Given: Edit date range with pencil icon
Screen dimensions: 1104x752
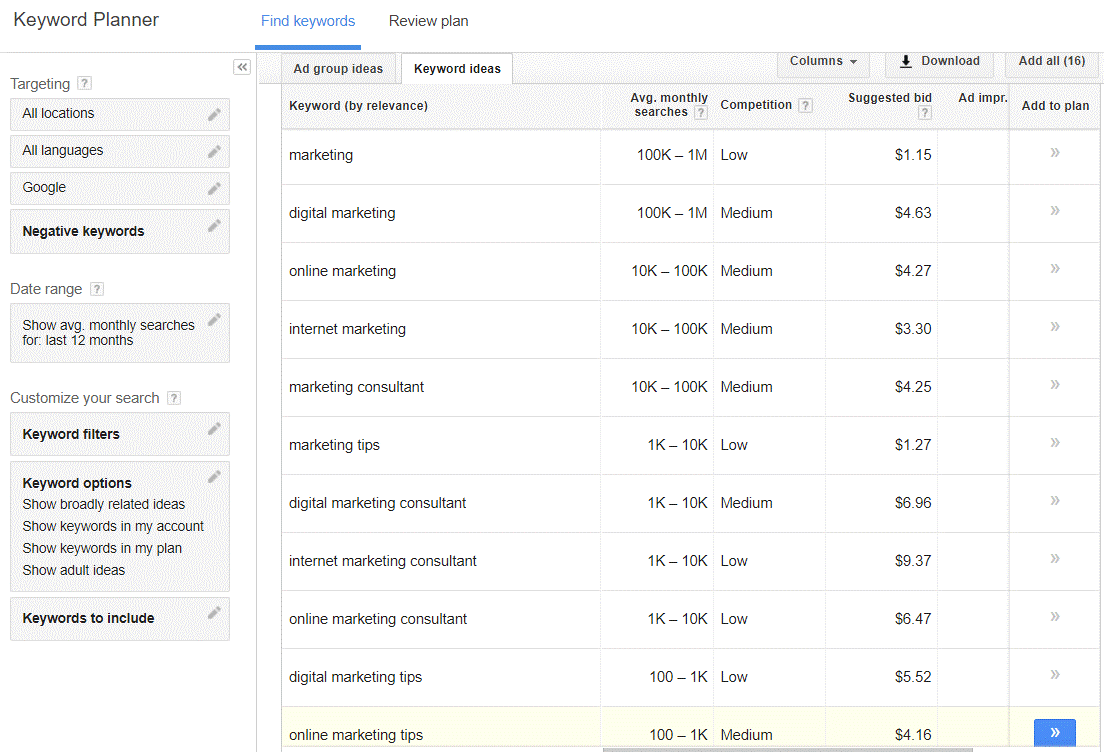Looking at the screenshot, I should (x=215, y=320).
